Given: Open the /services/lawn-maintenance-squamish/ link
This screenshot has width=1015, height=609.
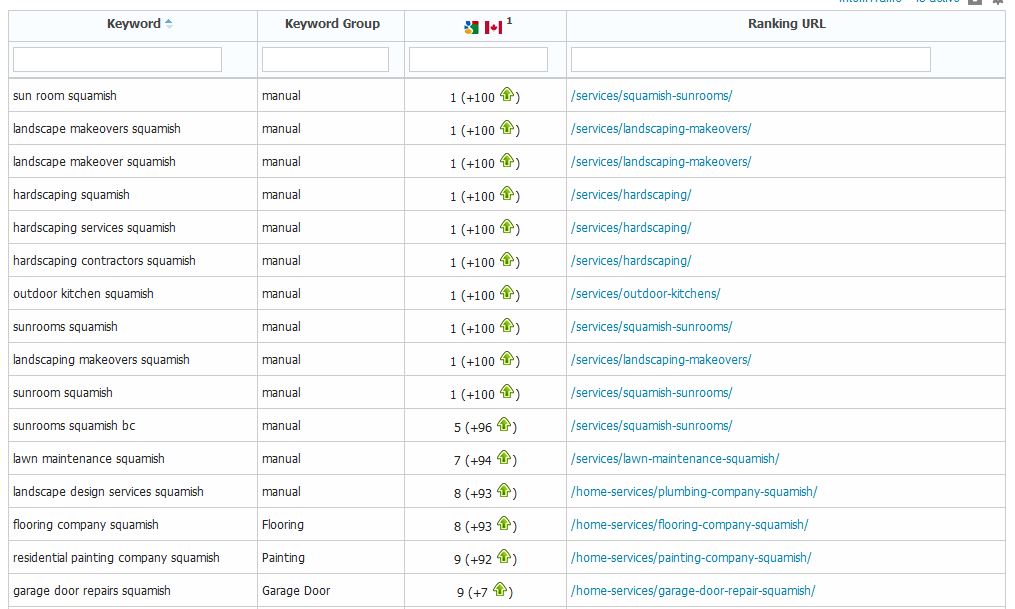Looking at the screenshot, I should click(675, 459).
